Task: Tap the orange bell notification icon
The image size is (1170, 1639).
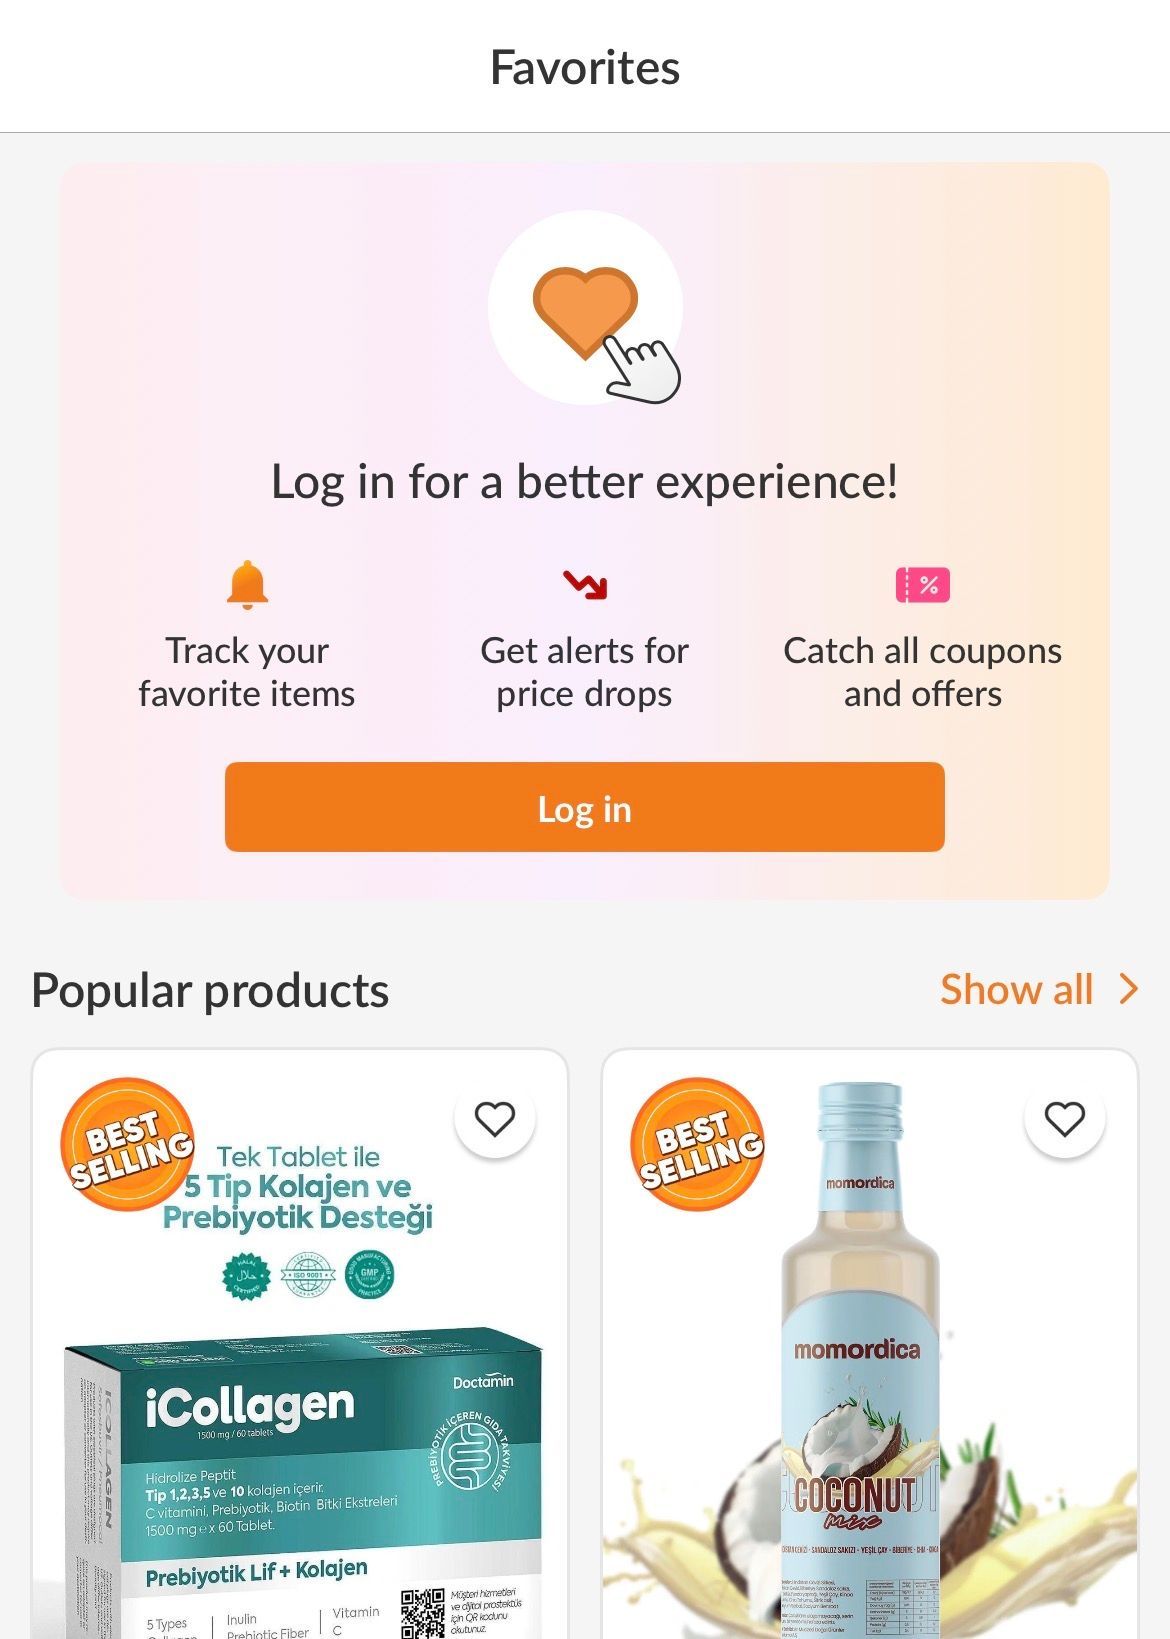Action: click(x=247, y=585)
